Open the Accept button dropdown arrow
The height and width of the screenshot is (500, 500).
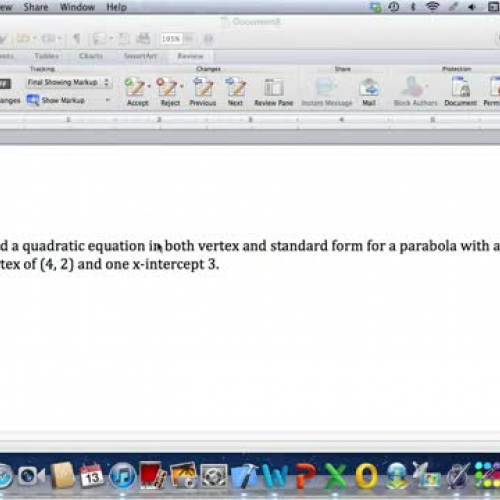(x=149, y=87)
